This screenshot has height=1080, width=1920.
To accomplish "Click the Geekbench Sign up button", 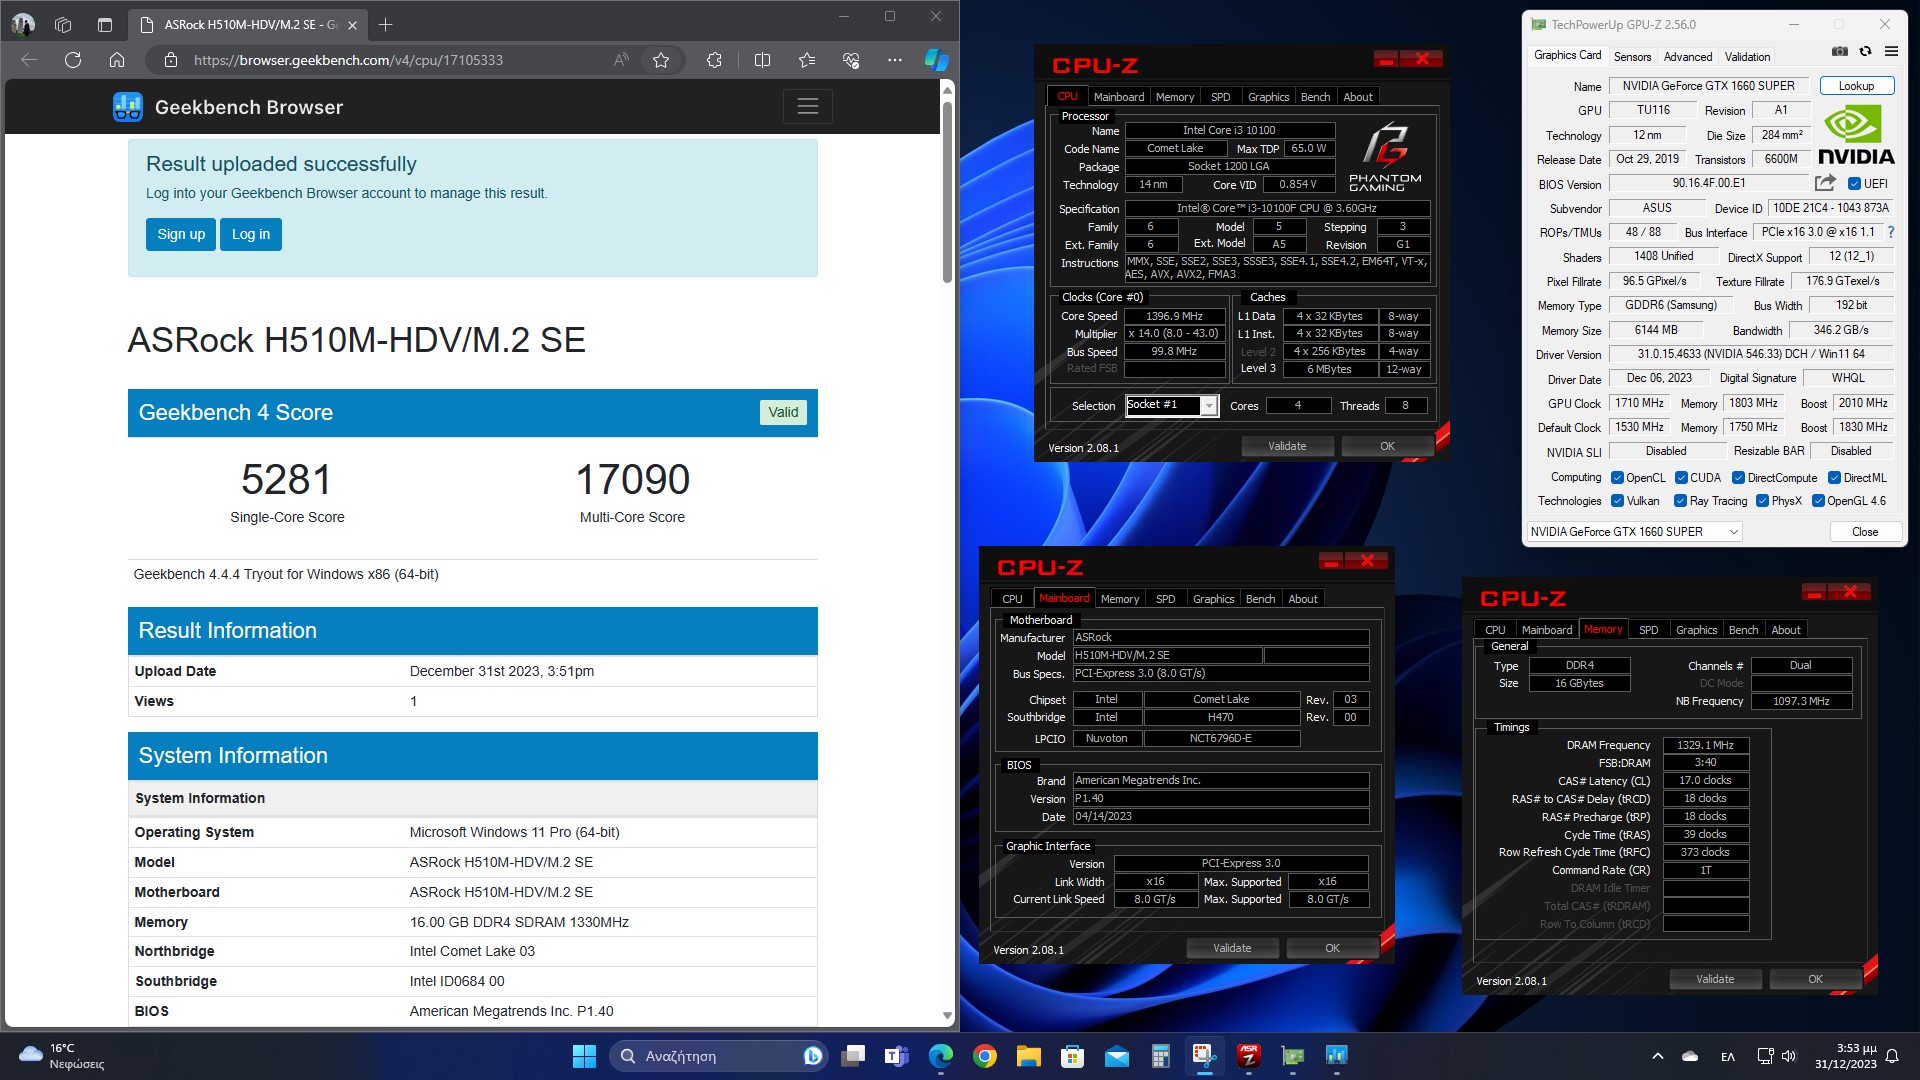I will click(181, 234).
